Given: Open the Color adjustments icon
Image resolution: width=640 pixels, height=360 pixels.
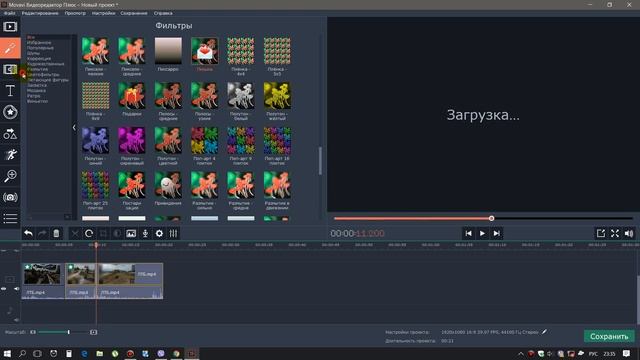Looking at the screenshot, I should tap(117, 233).
